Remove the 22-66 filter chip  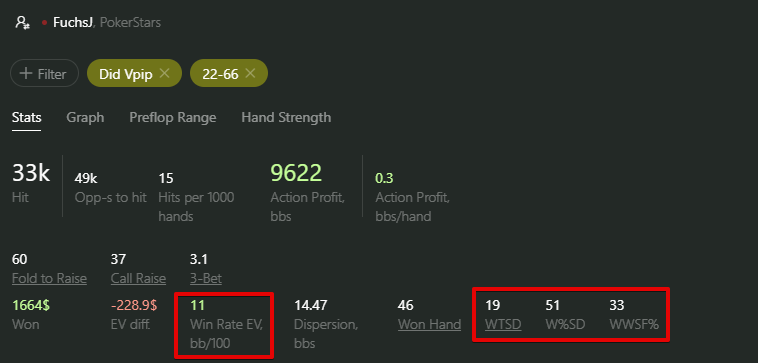pyautogui.click(x=250, y=73)
